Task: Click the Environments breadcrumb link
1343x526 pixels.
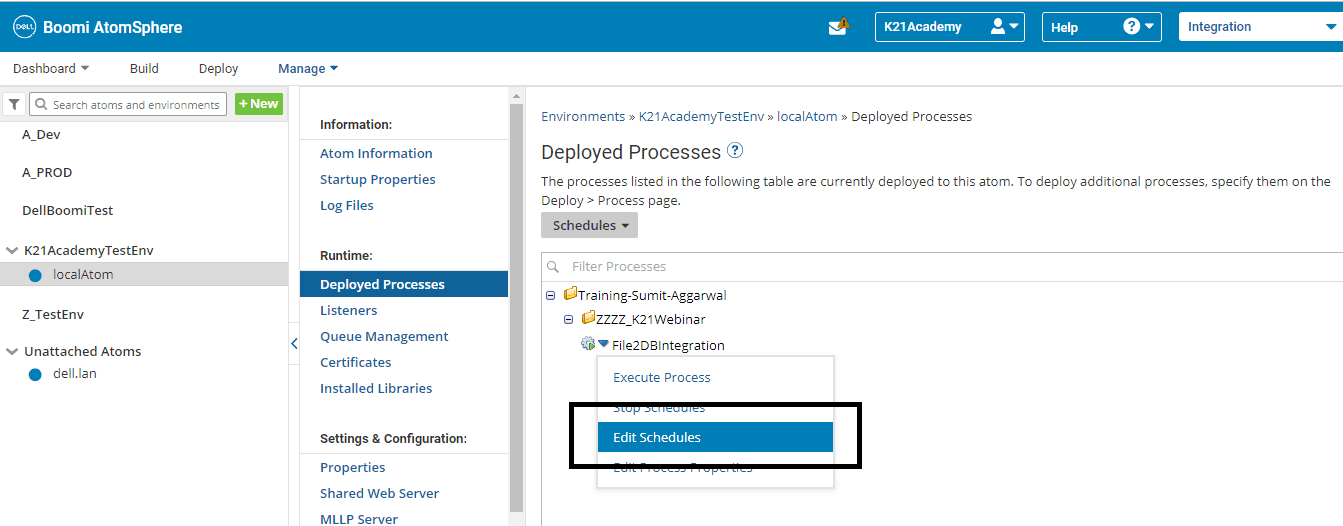Action: click(x=583, y=116)
